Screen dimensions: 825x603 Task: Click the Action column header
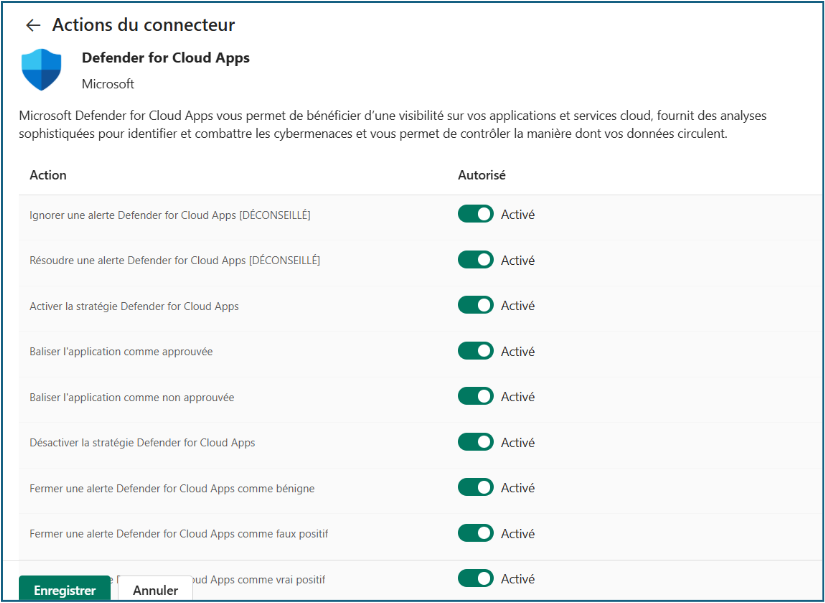(x=48, y=175)
